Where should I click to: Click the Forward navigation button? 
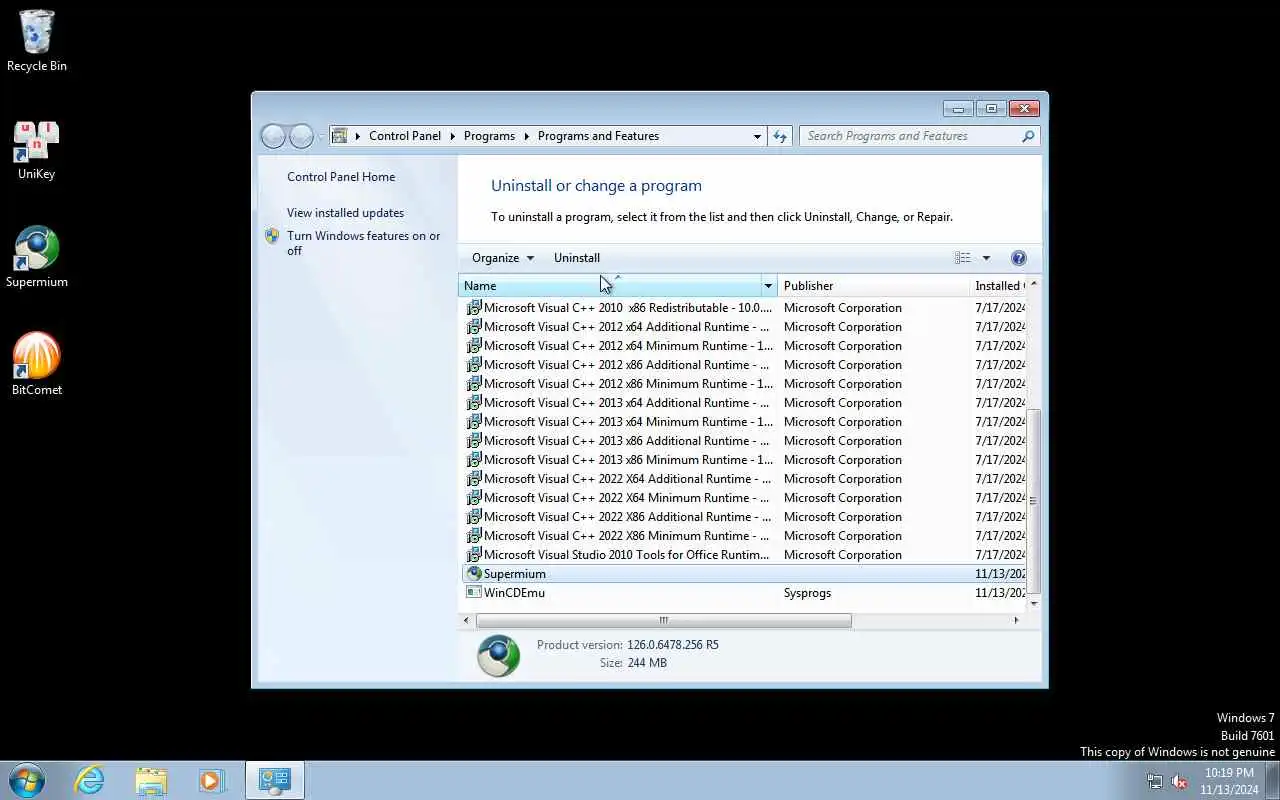(x=301, y=136)
